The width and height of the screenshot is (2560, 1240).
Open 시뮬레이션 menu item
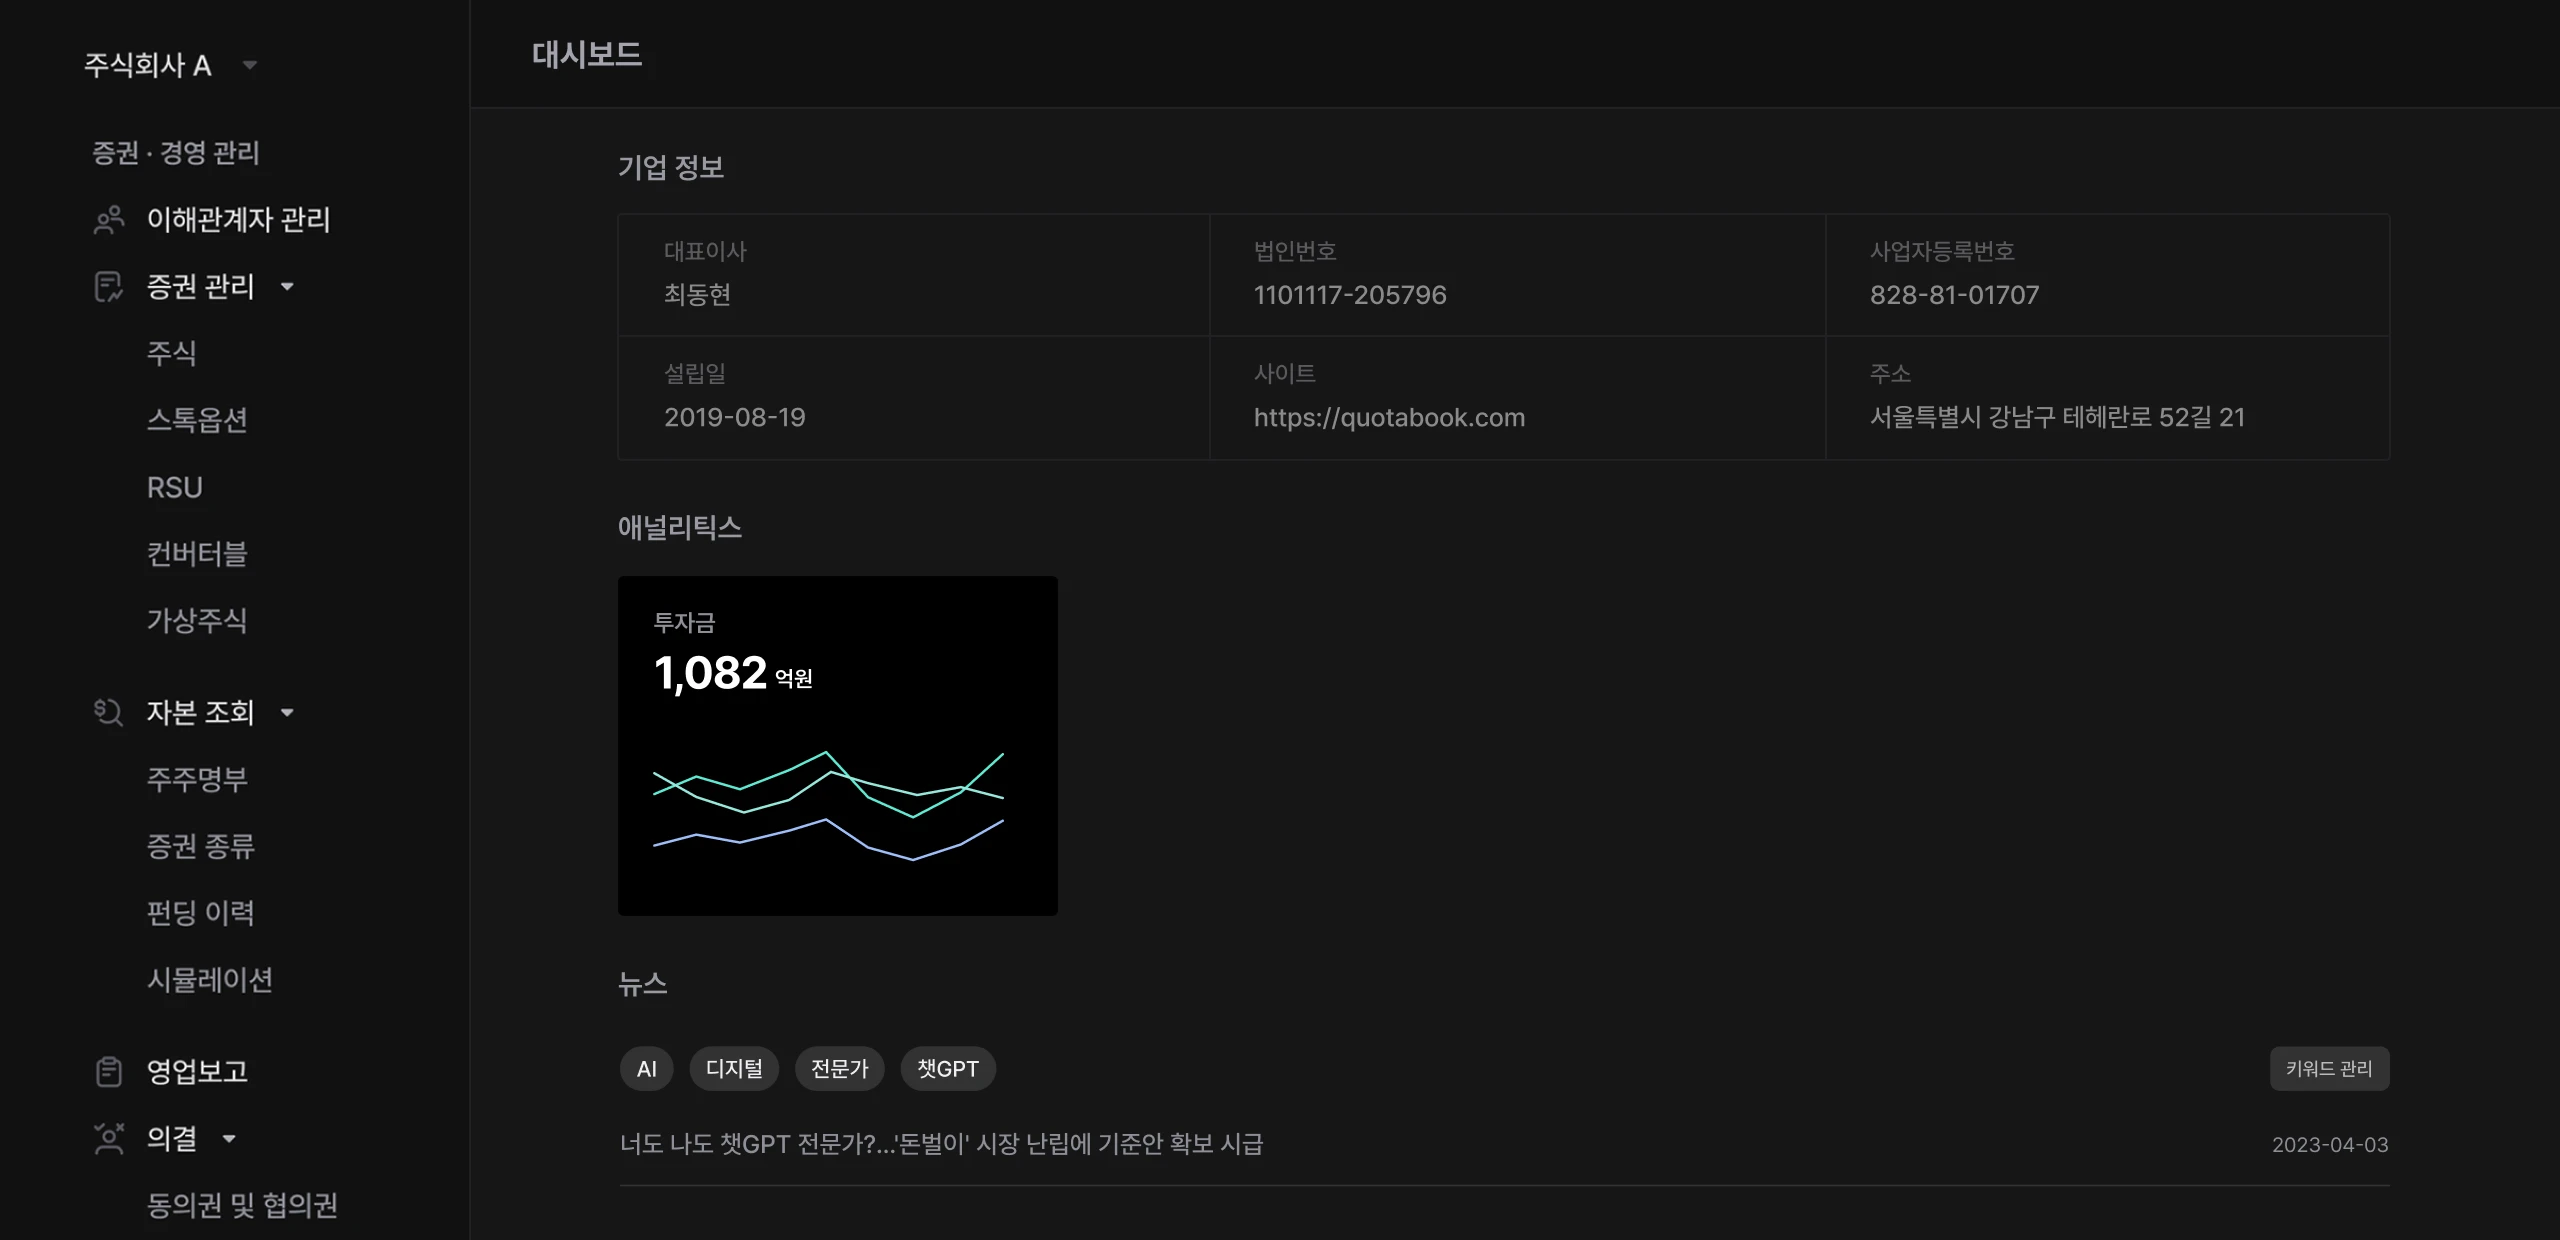click(210, 980)
